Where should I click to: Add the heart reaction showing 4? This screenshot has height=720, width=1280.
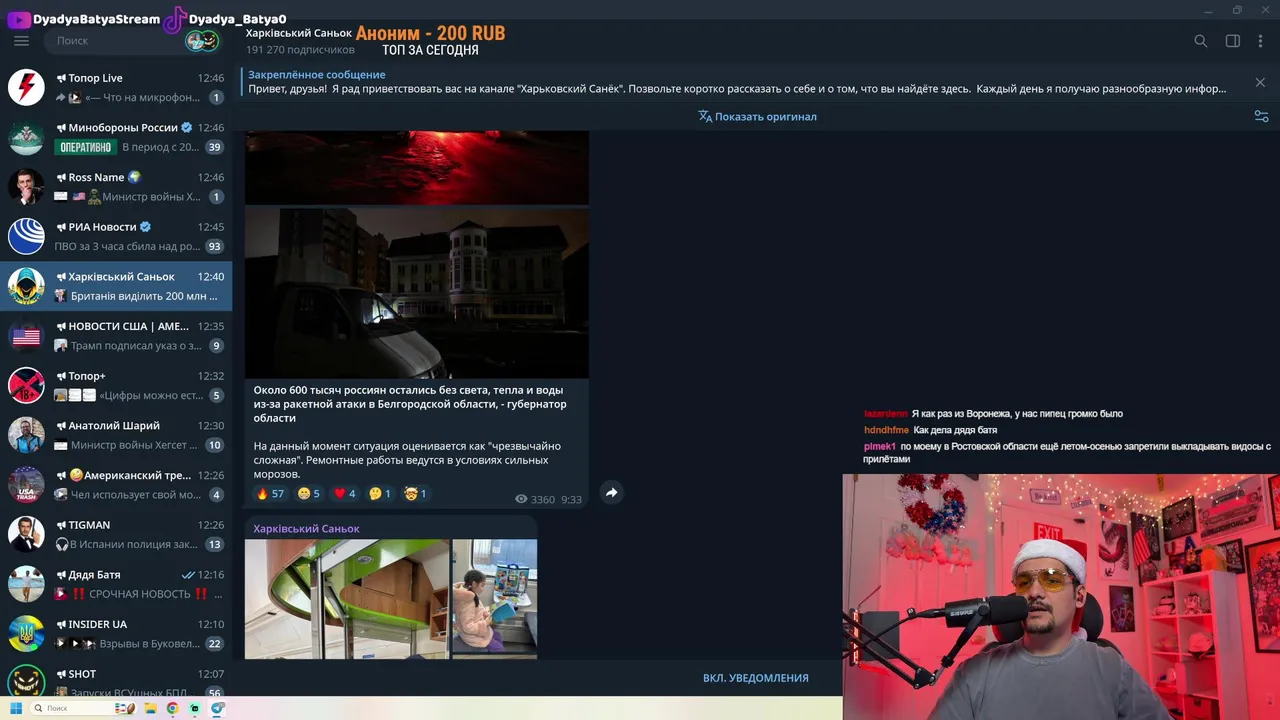345,494
